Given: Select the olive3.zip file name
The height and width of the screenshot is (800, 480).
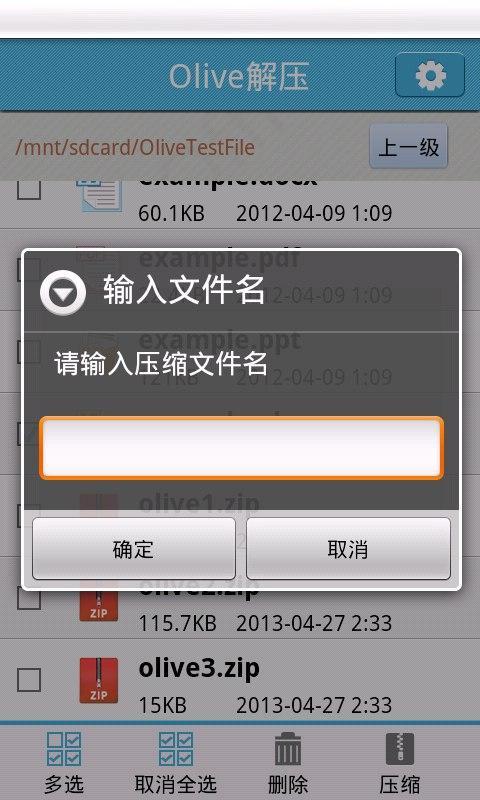Looking at the screenshot, I should pos(199,669).
